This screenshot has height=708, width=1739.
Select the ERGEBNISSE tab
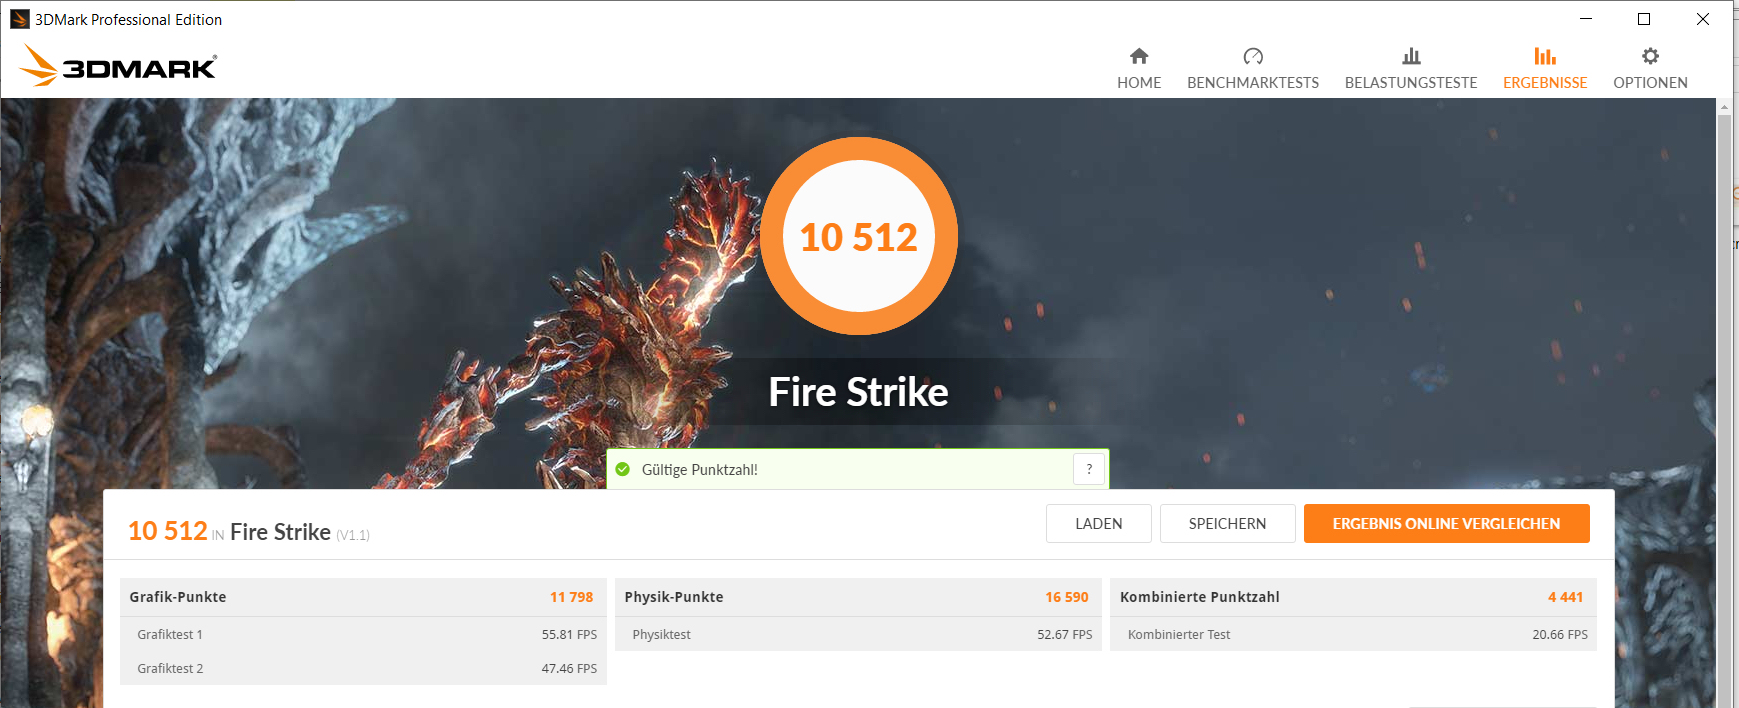point(1545,68)
